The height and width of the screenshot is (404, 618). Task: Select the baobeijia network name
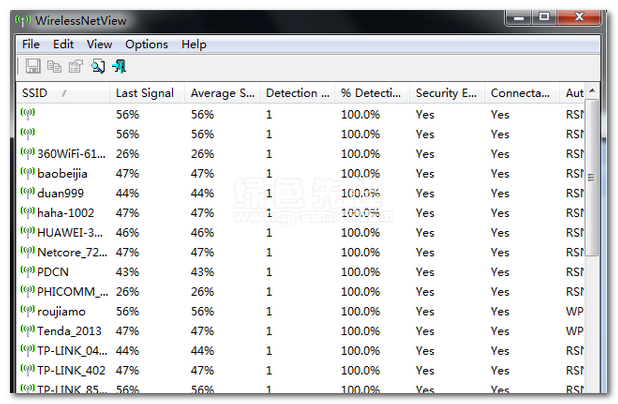pos(62,173)
